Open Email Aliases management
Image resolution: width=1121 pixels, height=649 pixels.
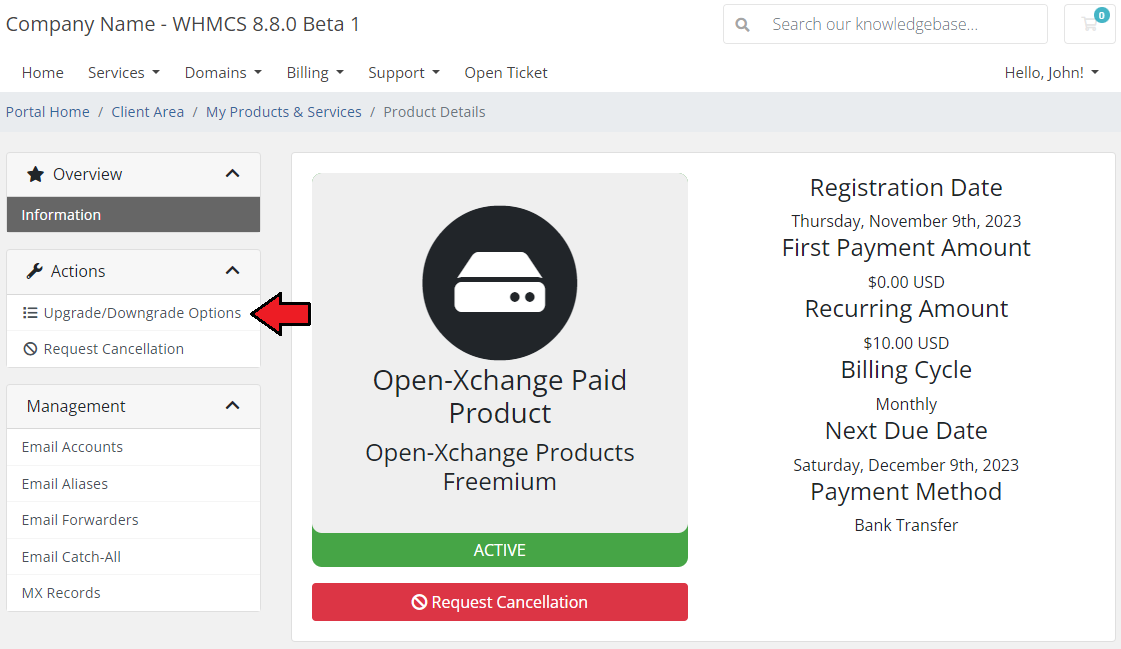click(x=134, y=484)
